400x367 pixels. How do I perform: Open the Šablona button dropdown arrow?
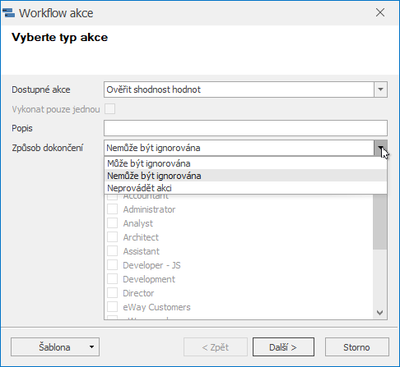point(91,347)
